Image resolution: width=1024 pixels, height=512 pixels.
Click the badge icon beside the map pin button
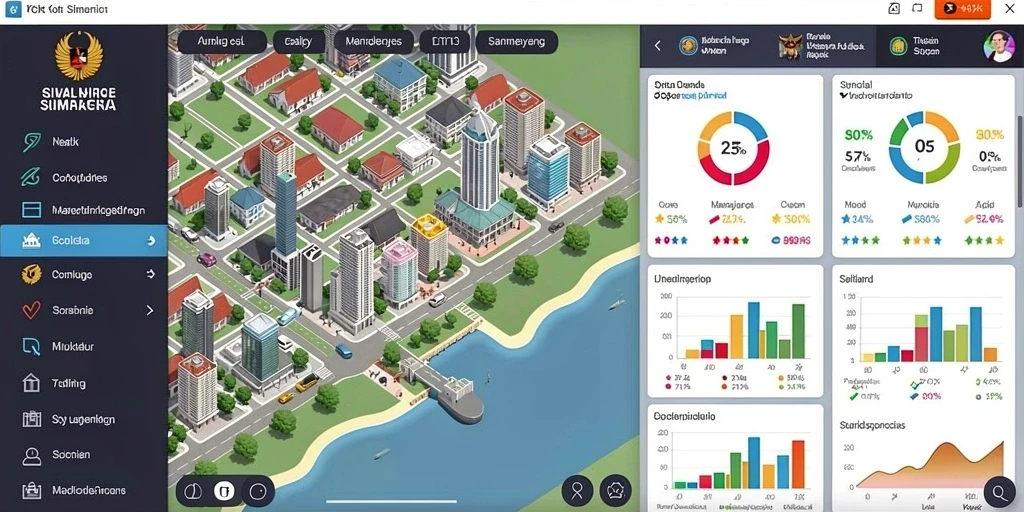615,490
